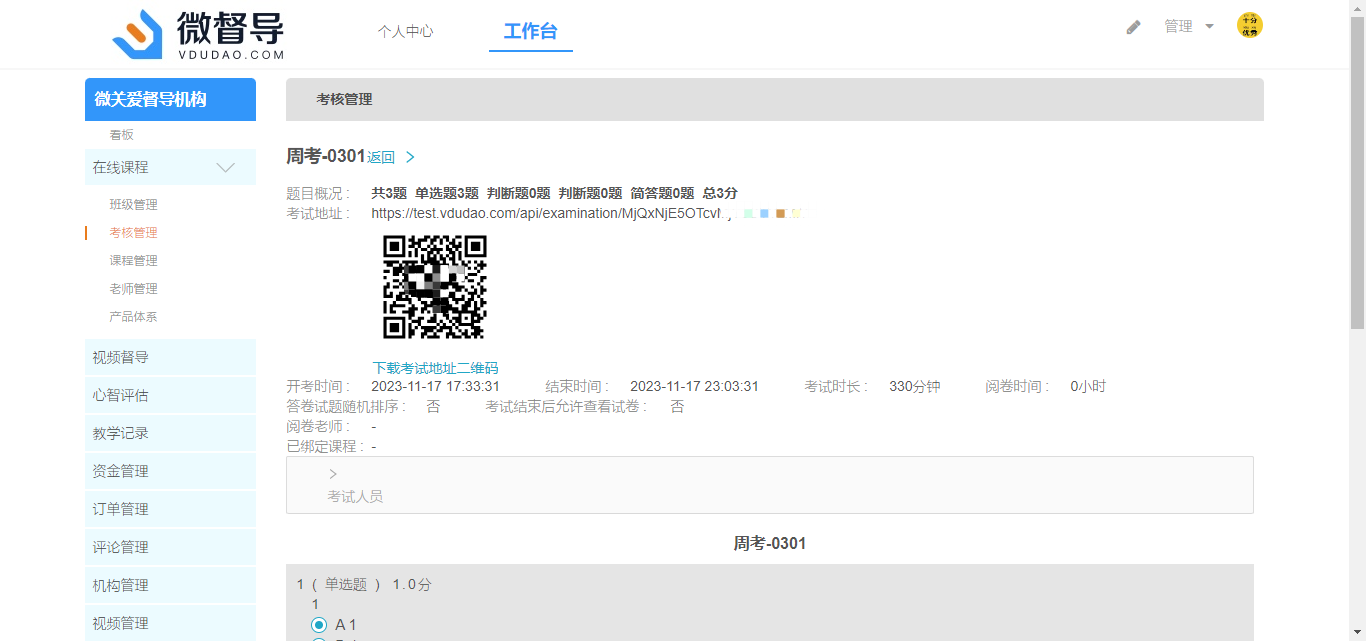The image size is (1366, 641).
Task: Open the 心智评估 menu
Action: [x=170, y=396]
